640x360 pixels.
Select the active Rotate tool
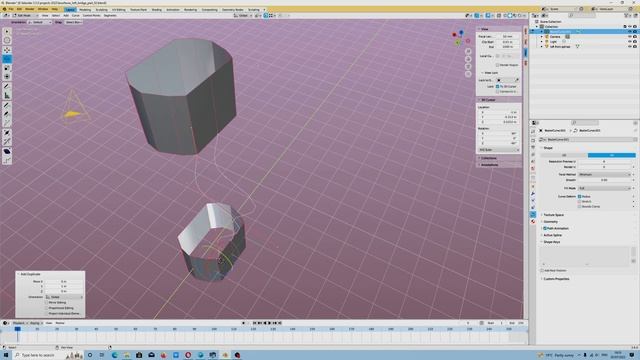(x=7, y=59)
